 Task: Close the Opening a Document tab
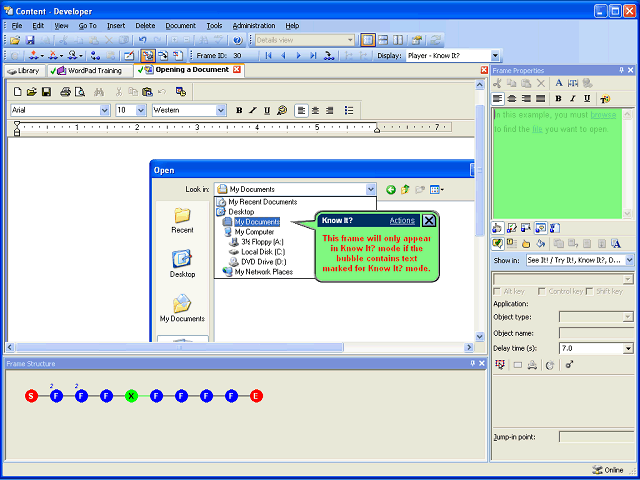[x=237, y=70]
